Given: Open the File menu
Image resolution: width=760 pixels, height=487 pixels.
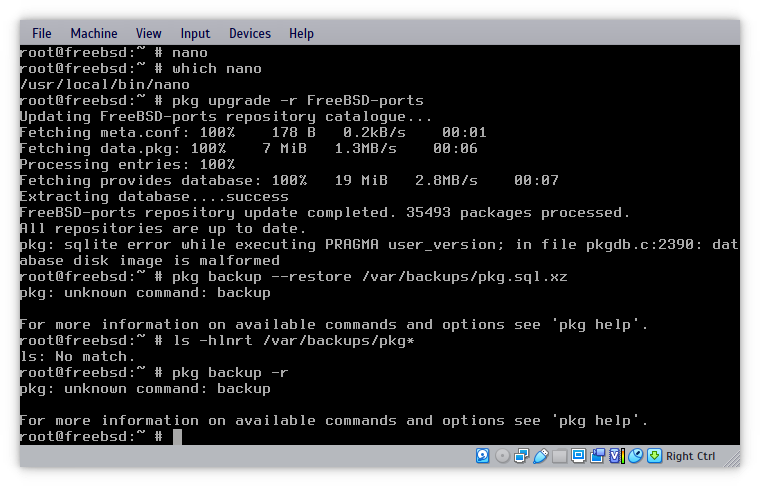Looking at the screenshot, I should click(x=42, y=33).
